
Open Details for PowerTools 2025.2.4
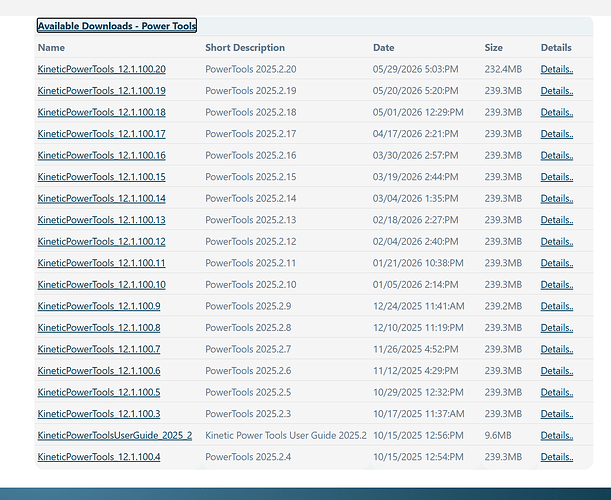557,457
